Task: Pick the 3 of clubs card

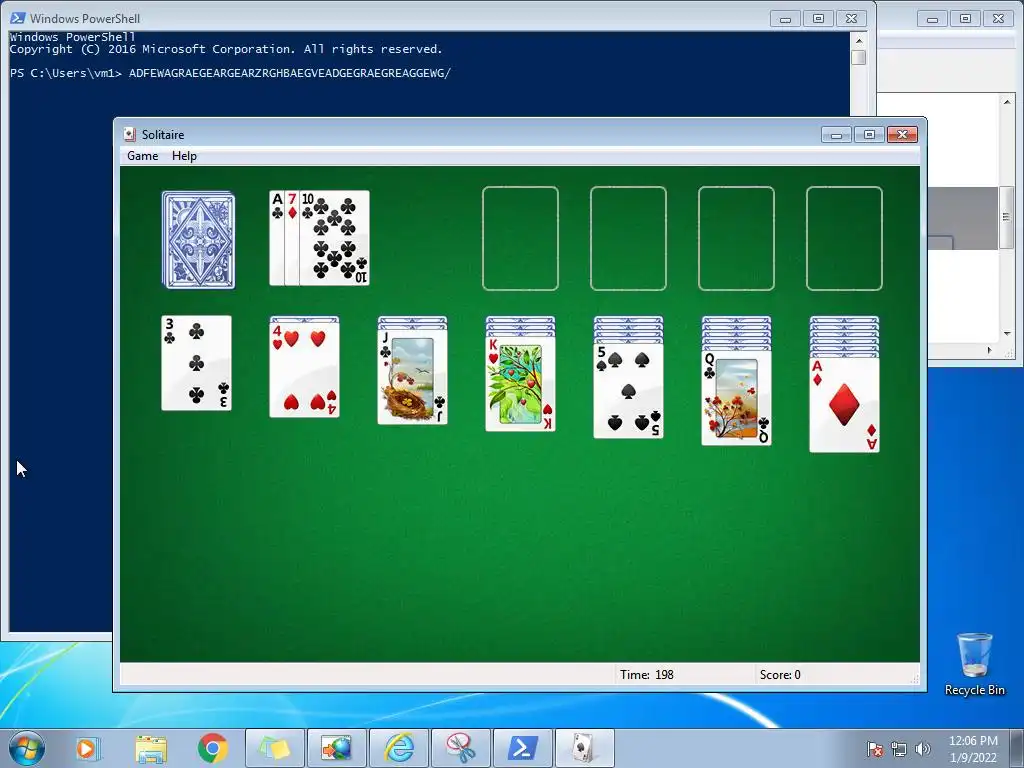Action: click(x=197, y=363)
